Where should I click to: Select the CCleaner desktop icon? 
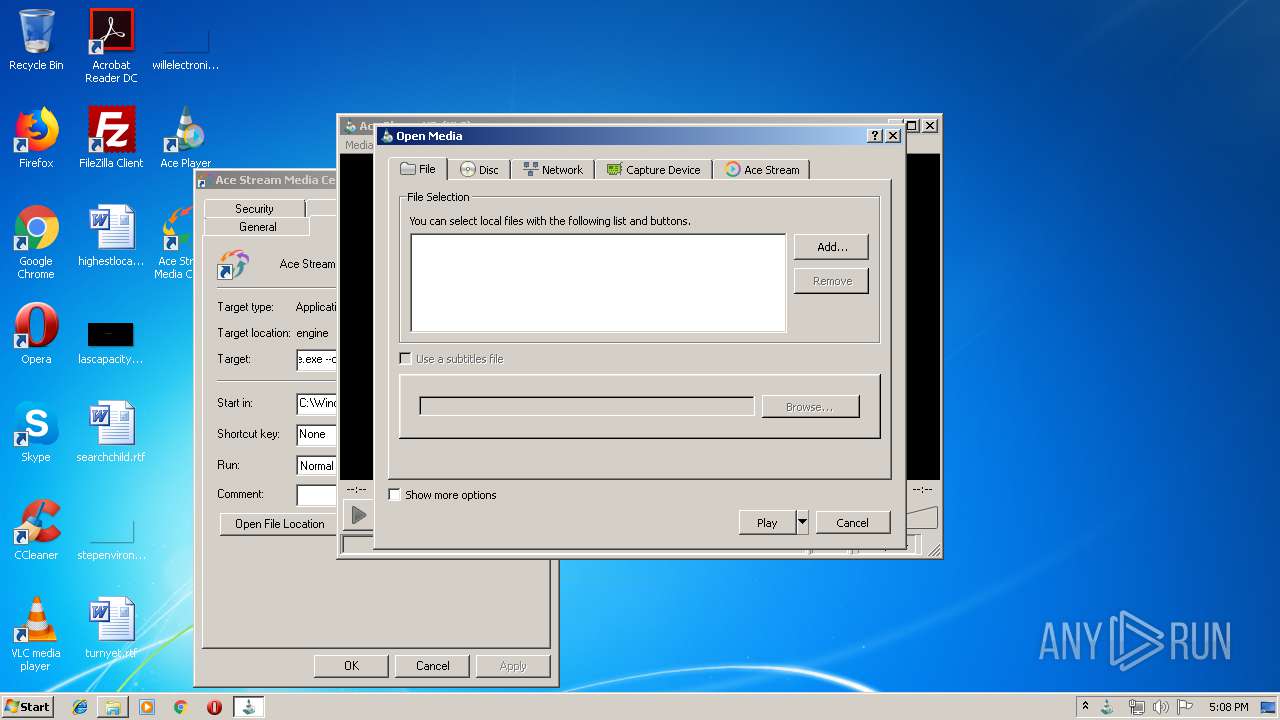point(36,530)
